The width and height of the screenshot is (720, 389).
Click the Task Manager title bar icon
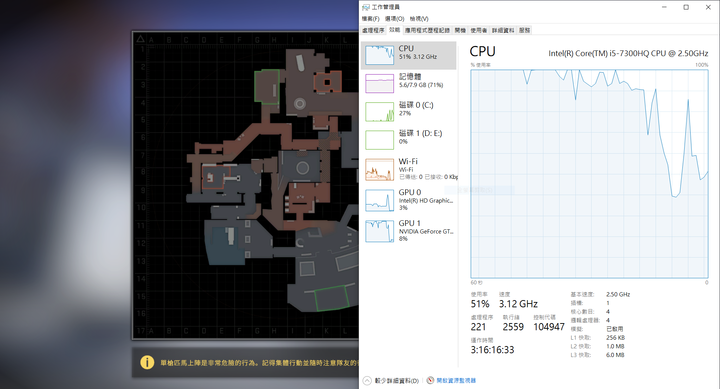click(366, 7)
